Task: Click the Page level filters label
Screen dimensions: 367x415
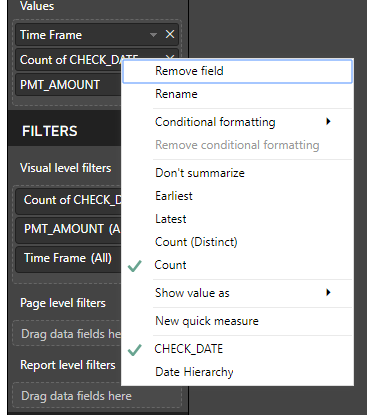Action: (x=63, y=303)
